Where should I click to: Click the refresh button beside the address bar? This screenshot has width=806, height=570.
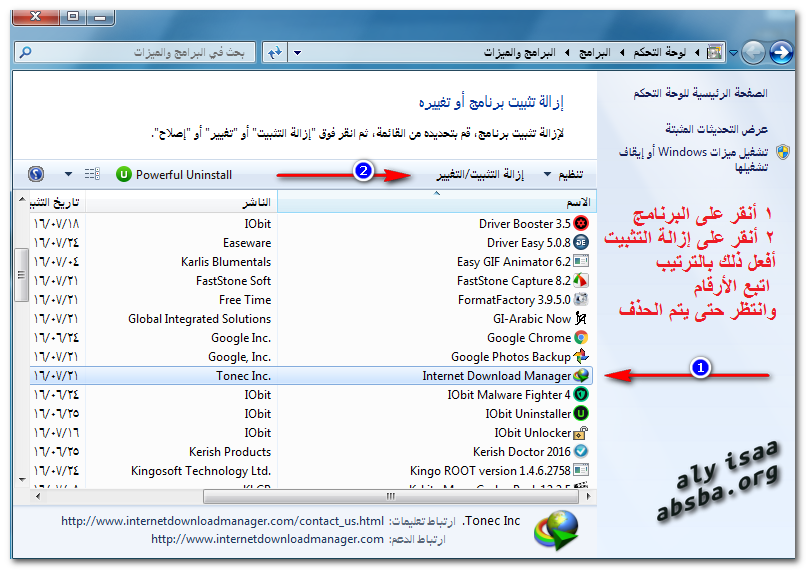(274, 51)
